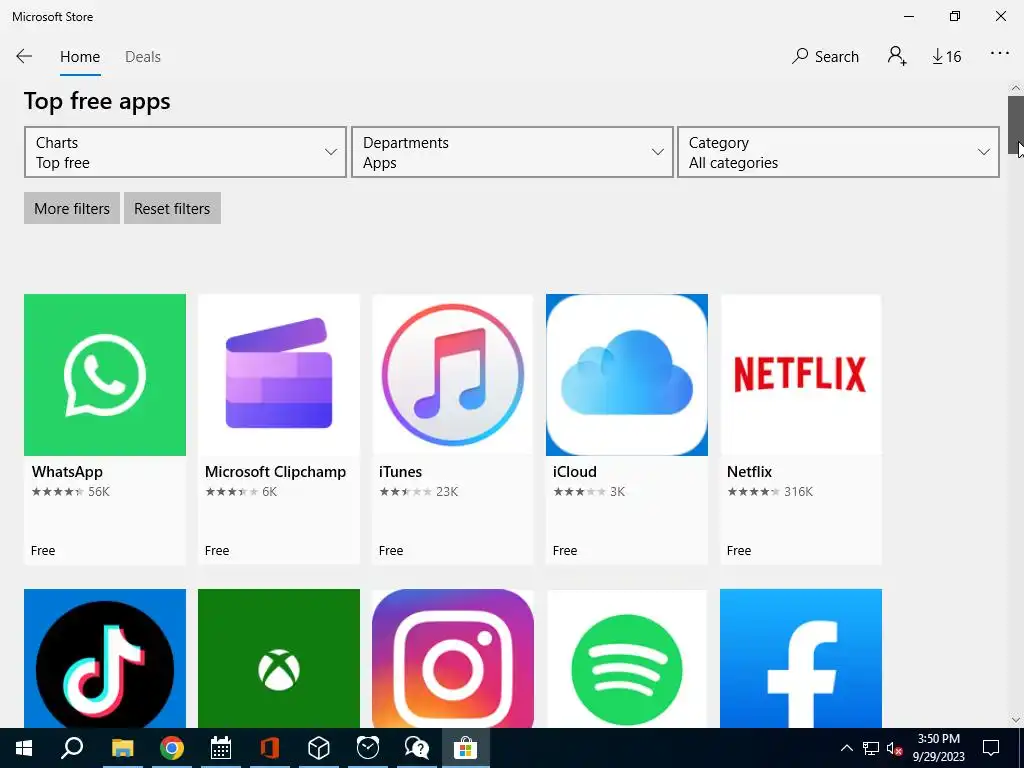Switch to the Deals tab
This screenshot has width=1024, height=768.
point(143,57)
